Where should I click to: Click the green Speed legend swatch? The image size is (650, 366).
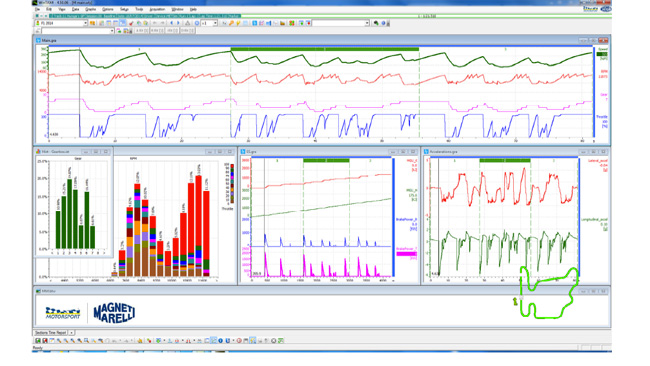602,54
